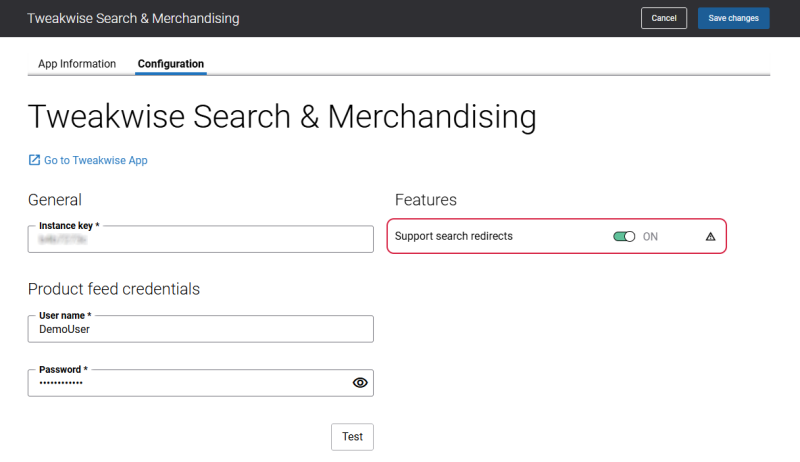Click into the User name field
Screen dimensions: 800x462
[201, 329]
